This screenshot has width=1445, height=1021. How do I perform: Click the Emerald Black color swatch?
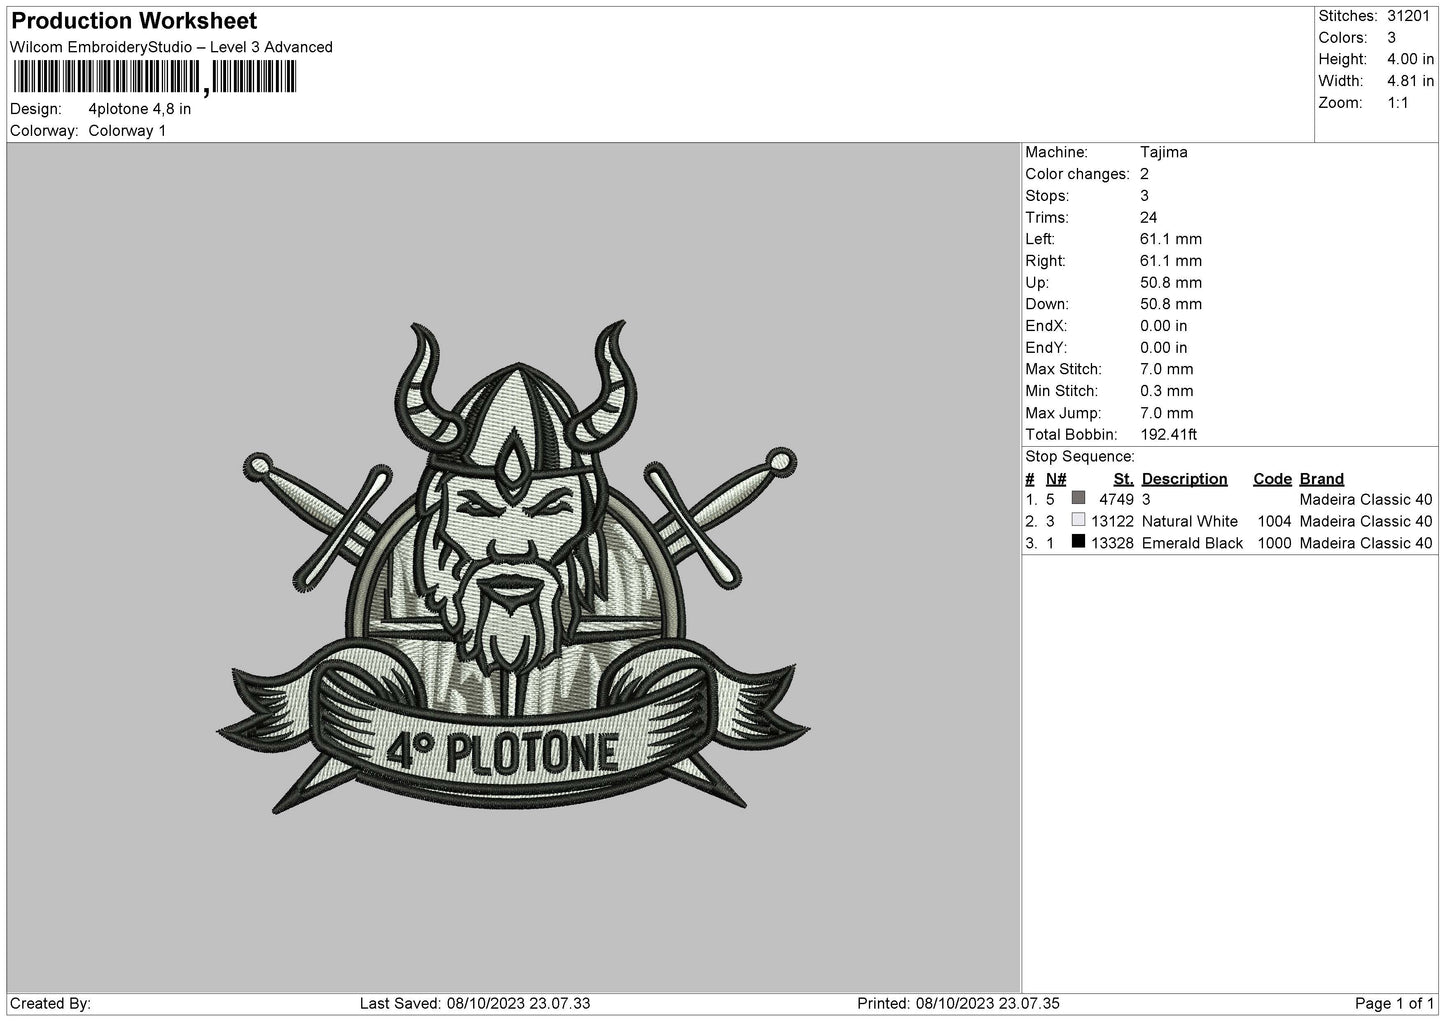click(1078, 541)
